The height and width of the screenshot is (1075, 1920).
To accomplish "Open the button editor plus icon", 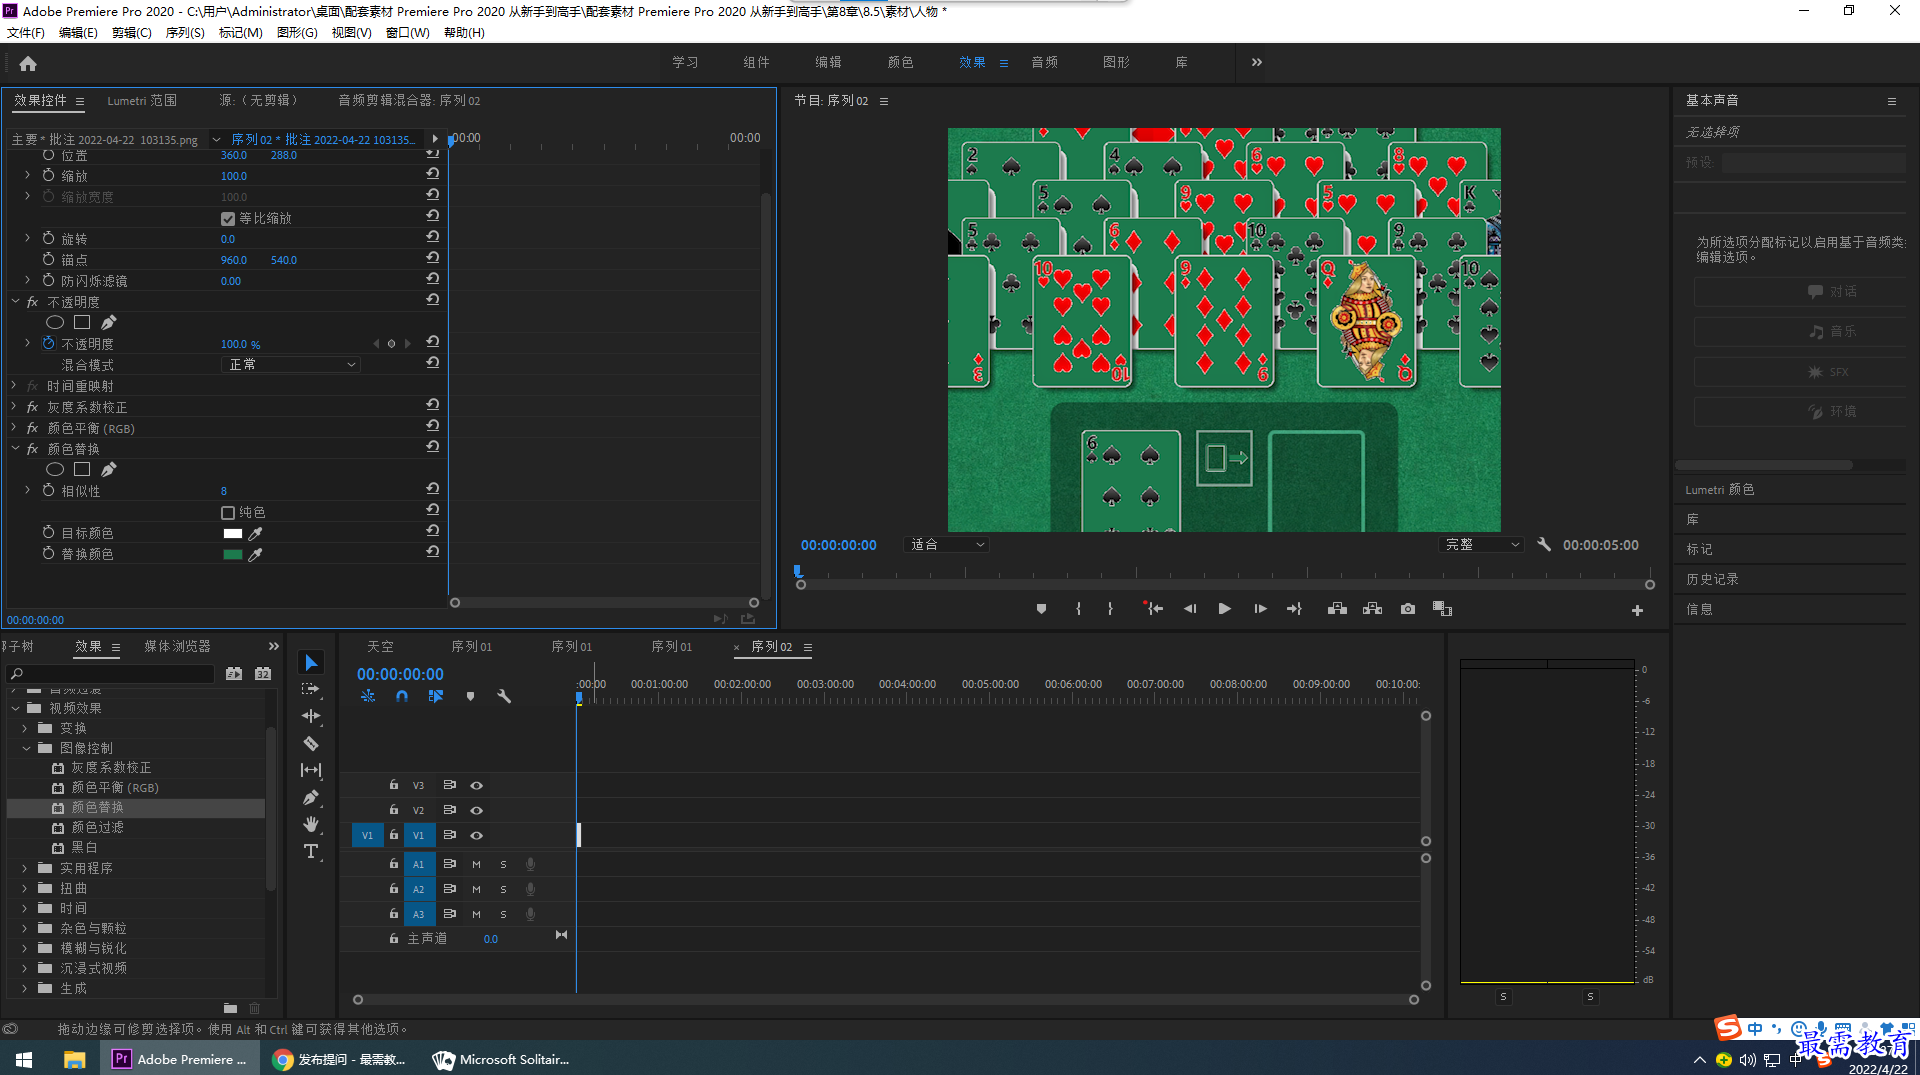I will click(1637, 610).
